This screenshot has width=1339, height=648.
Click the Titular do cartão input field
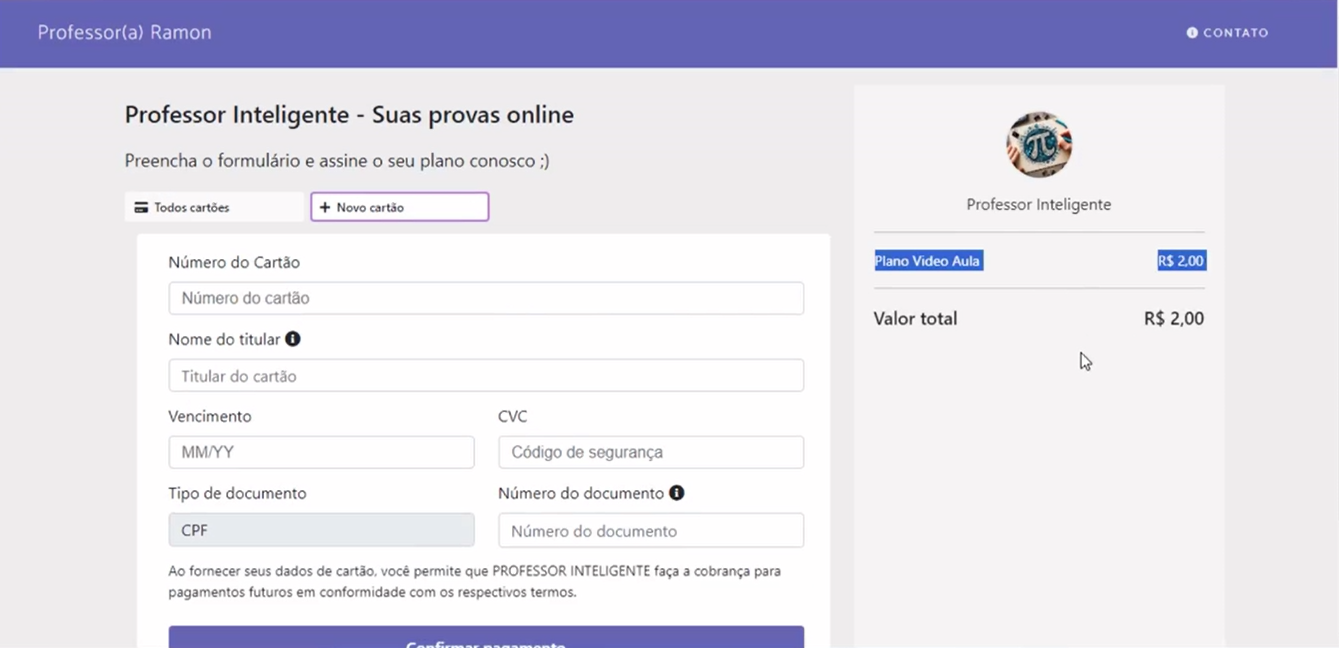(486, 374)
